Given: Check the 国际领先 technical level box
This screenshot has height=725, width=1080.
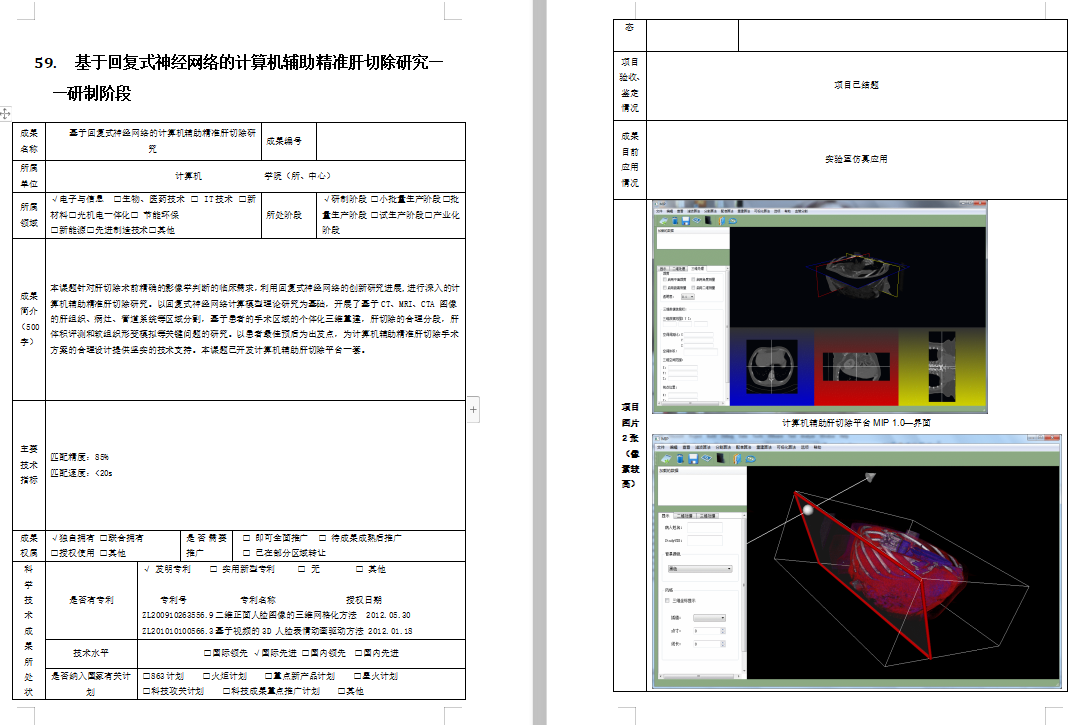Looking at the screenshot, I should (208, 653).
